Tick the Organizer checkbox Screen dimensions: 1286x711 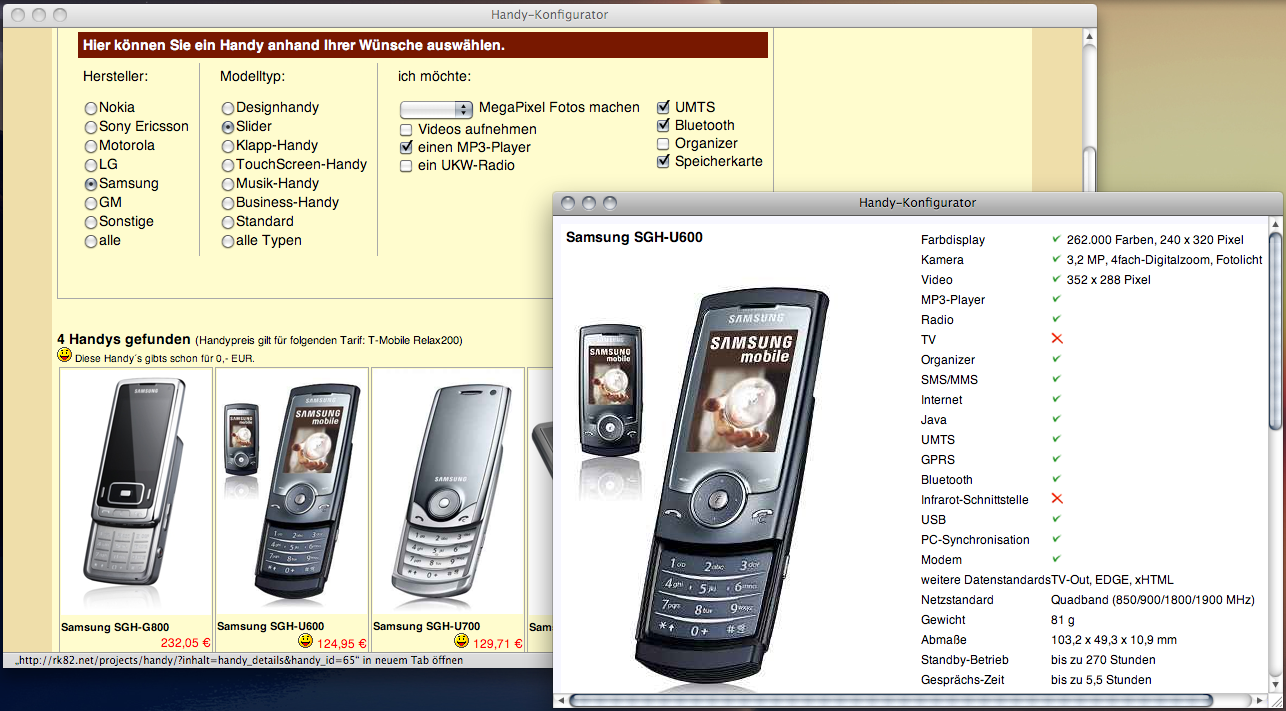pos(663,144)
